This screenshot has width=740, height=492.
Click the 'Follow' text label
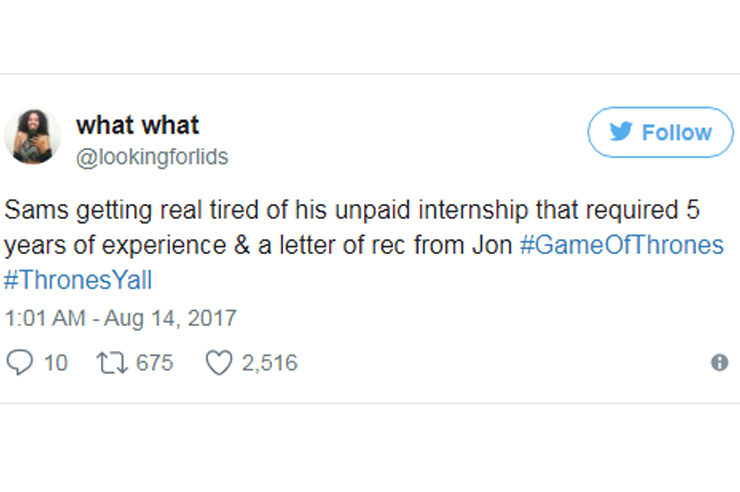[676, 133]
